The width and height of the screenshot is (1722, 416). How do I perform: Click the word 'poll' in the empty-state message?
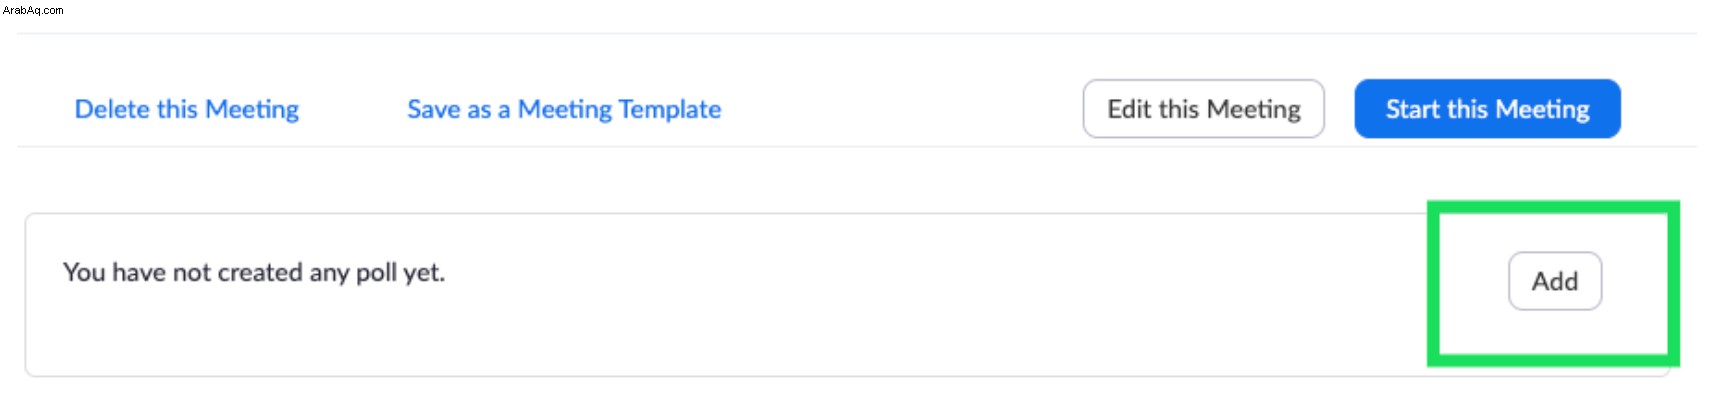377,273
